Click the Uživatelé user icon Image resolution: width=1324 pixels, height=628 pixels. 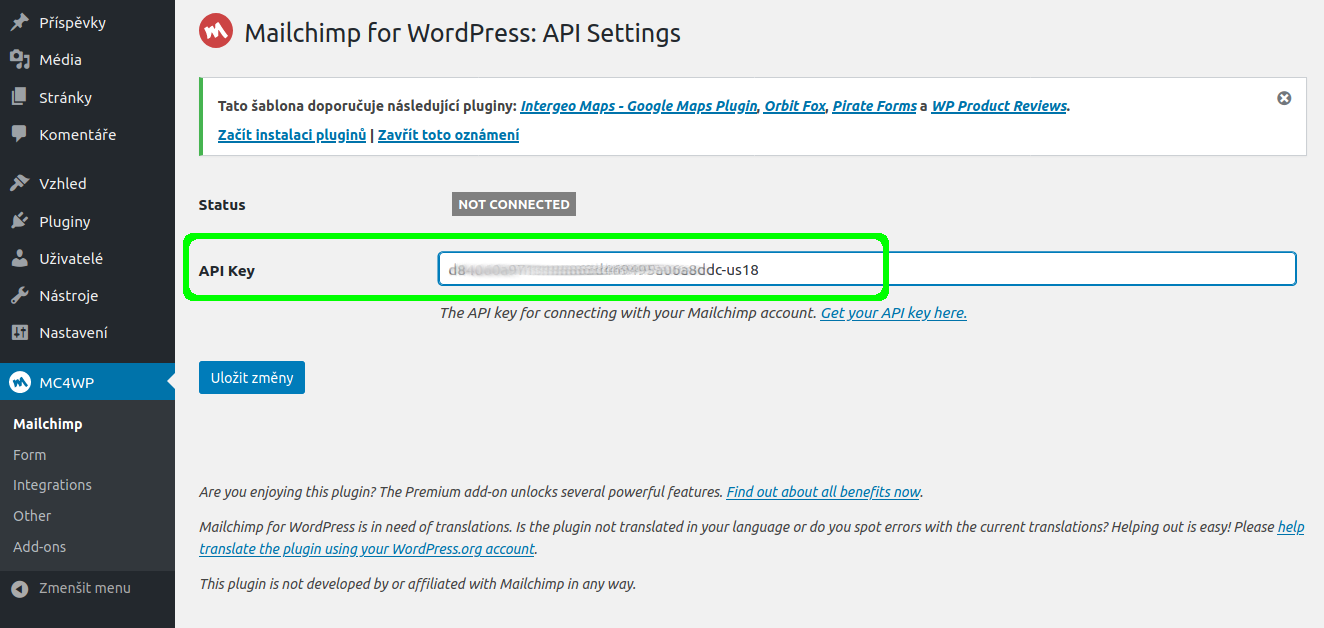[19, 258]
